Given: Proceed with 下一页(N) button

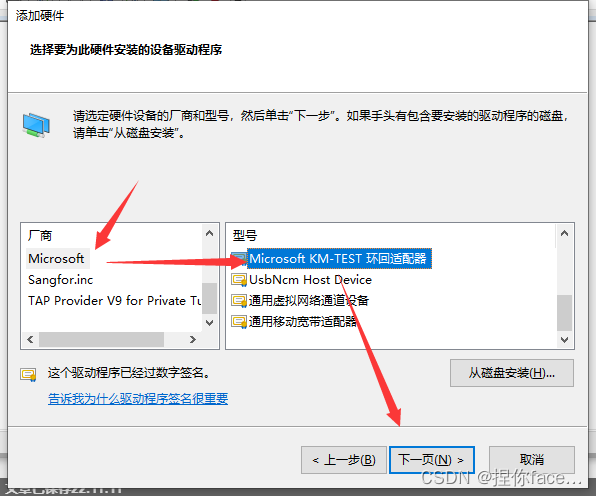Looking at the screenshot, I should point(432,460).
